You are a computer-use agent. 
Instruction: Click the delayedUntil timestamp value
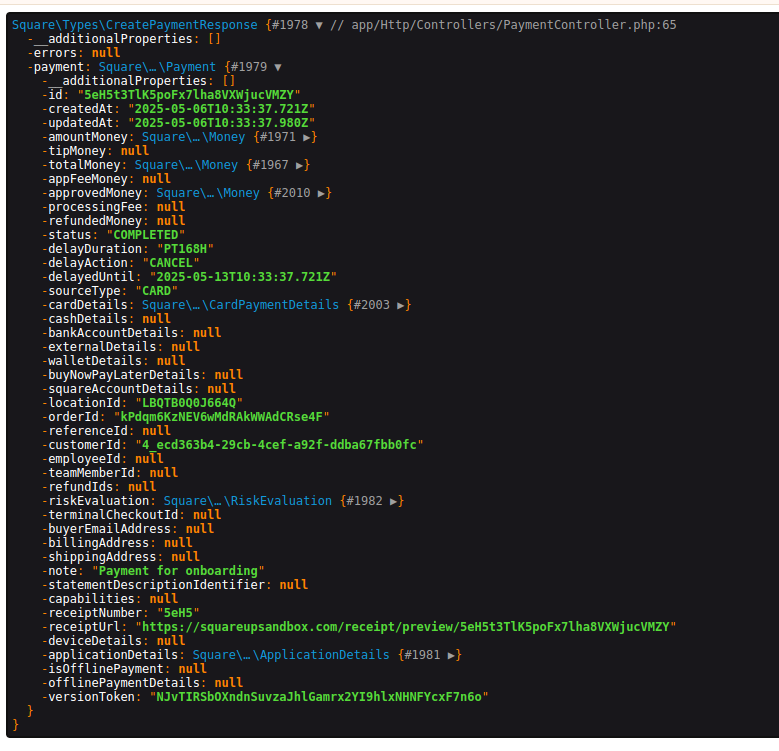(x=243, y=277)
